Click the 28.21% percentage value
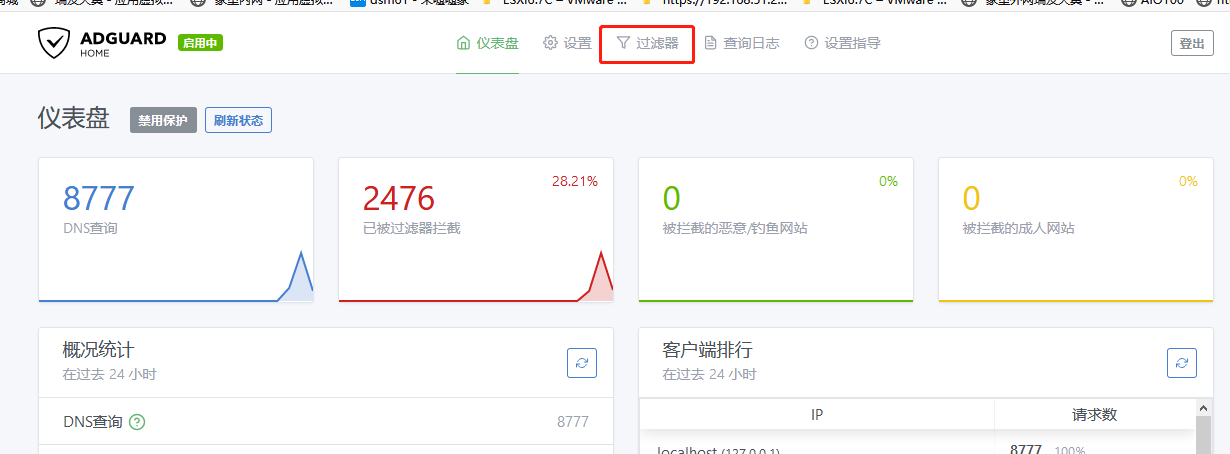1230x454 pixels. [x=575, y=181]
